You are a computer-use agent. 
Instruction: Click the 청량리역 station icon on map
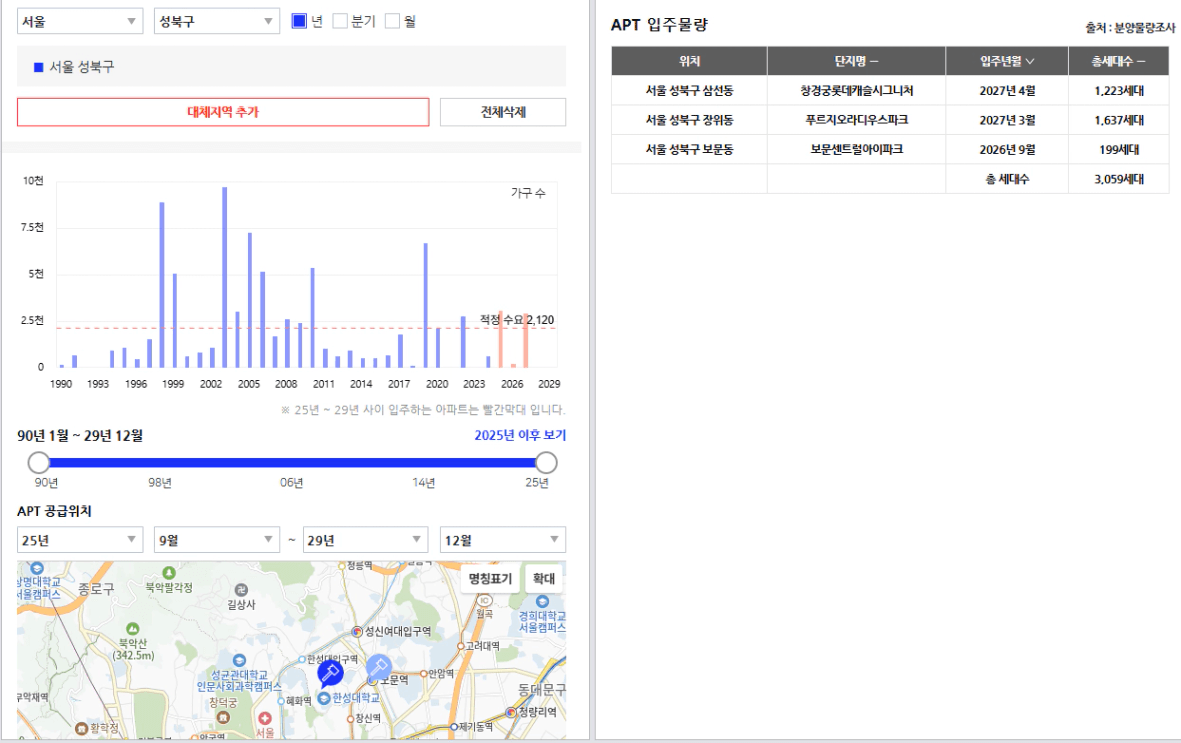pos(511,712)
